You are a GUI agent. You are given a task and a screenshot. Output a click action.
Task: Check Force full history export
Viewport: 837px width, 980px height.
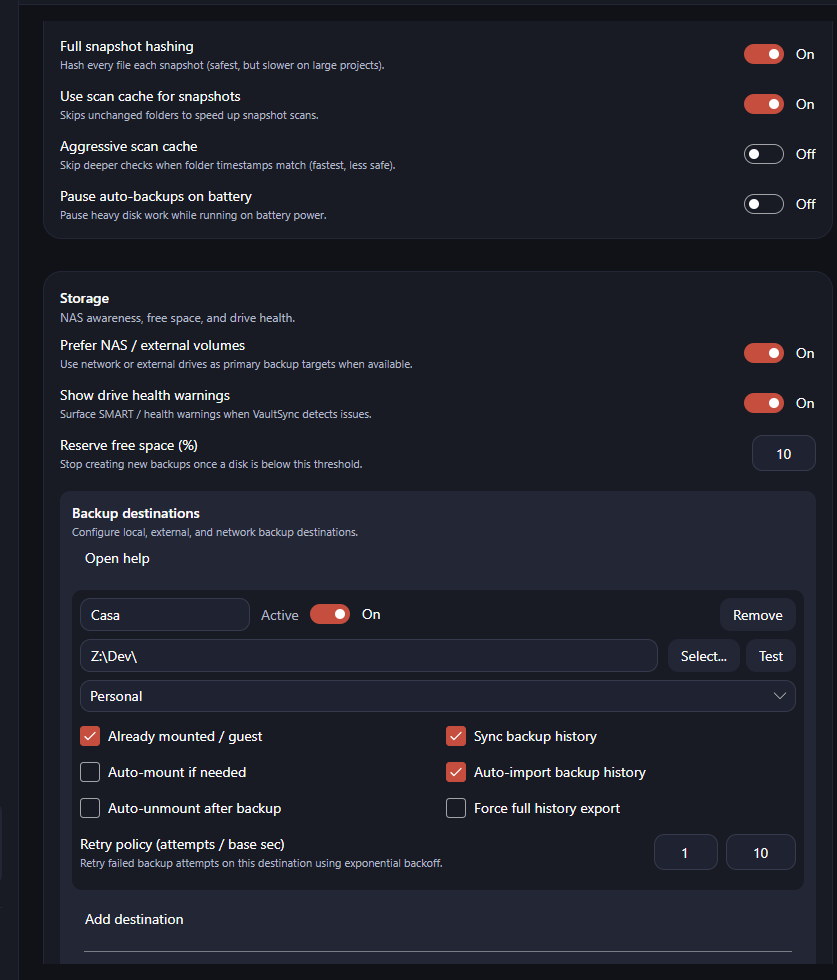pyautogui.click(x=456, y=808)
